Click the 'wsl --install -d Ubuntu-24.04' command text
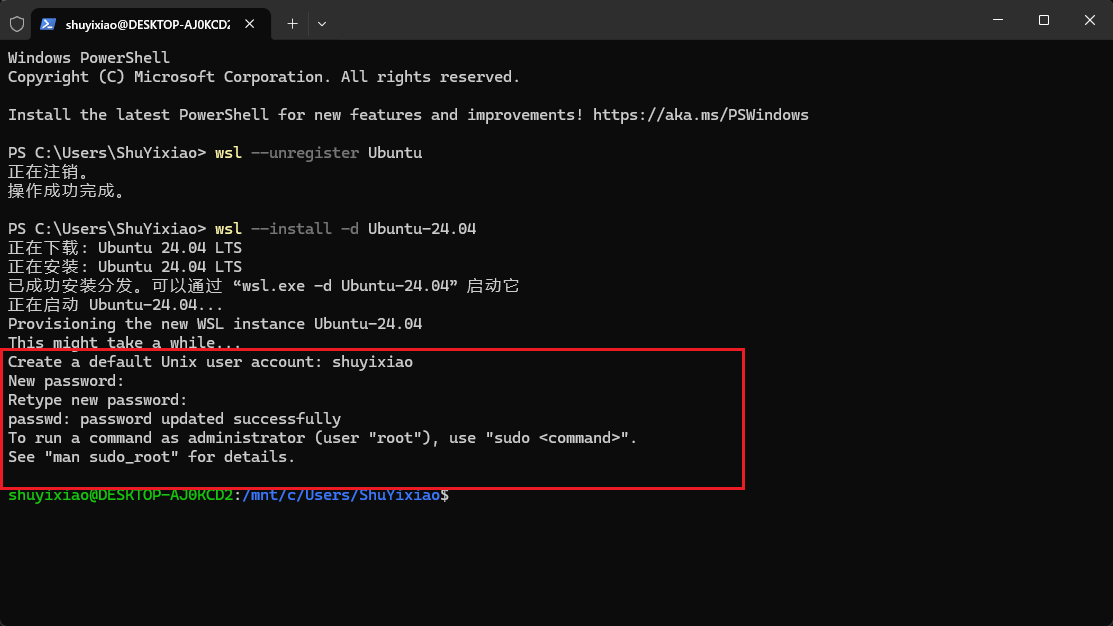Screen dimensions: 1113x626 [x=346, y=229]
